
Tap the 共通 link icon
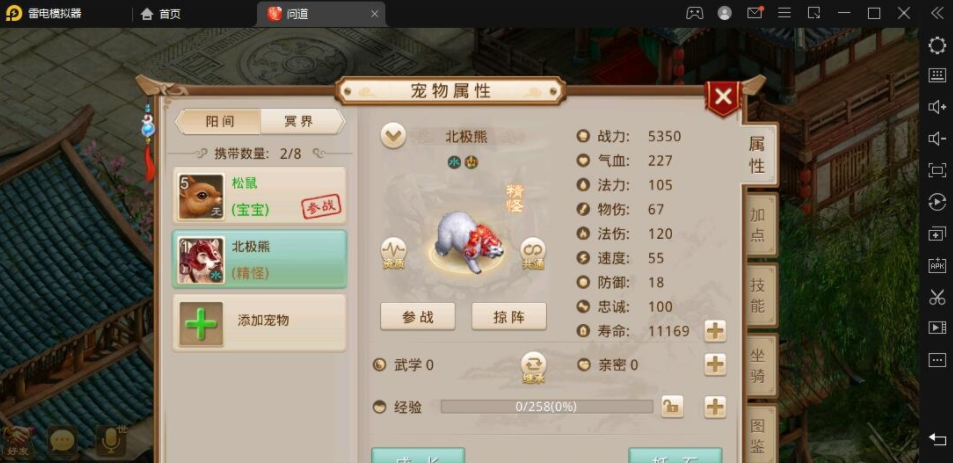click(x=533, y=252)
